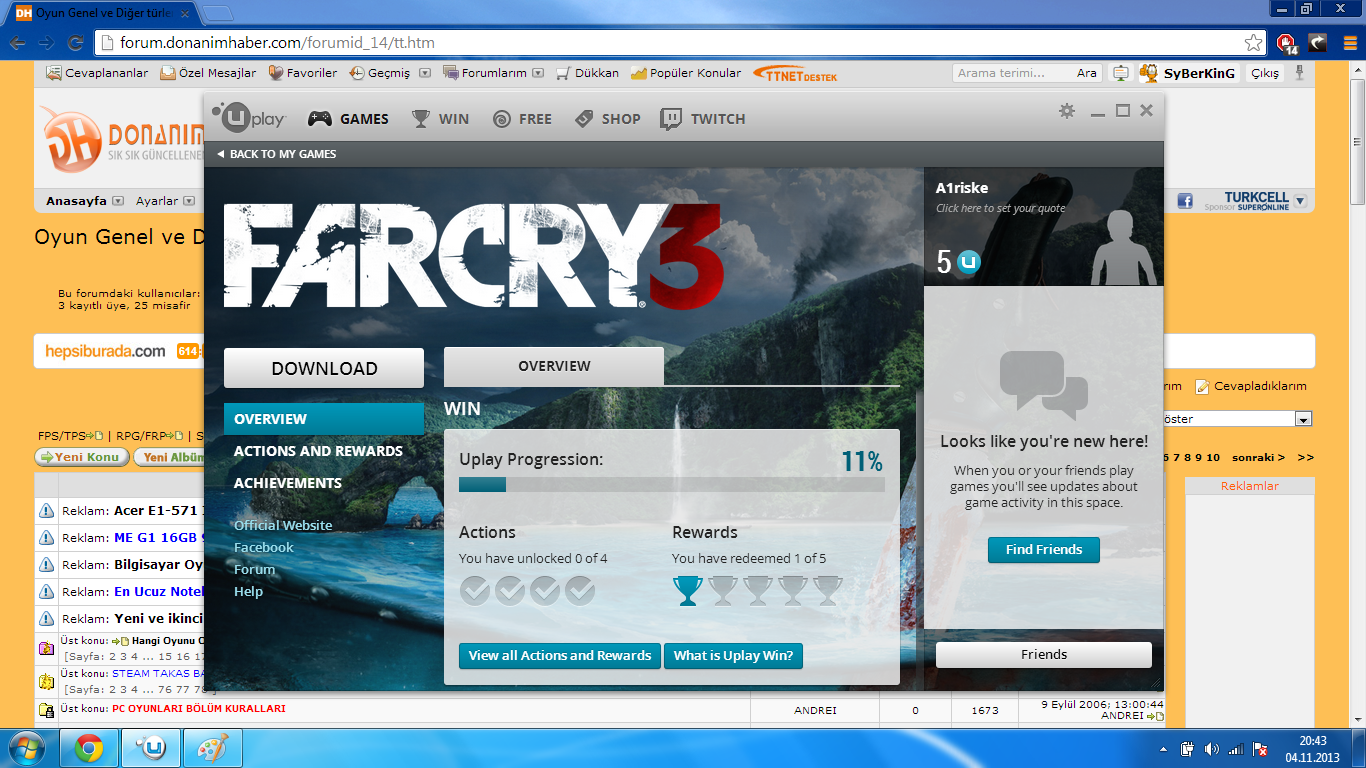Viewport: 1366px width, 768px height.
Task: Go BACK TO MY GAMES
Action: tap(276, 154)
